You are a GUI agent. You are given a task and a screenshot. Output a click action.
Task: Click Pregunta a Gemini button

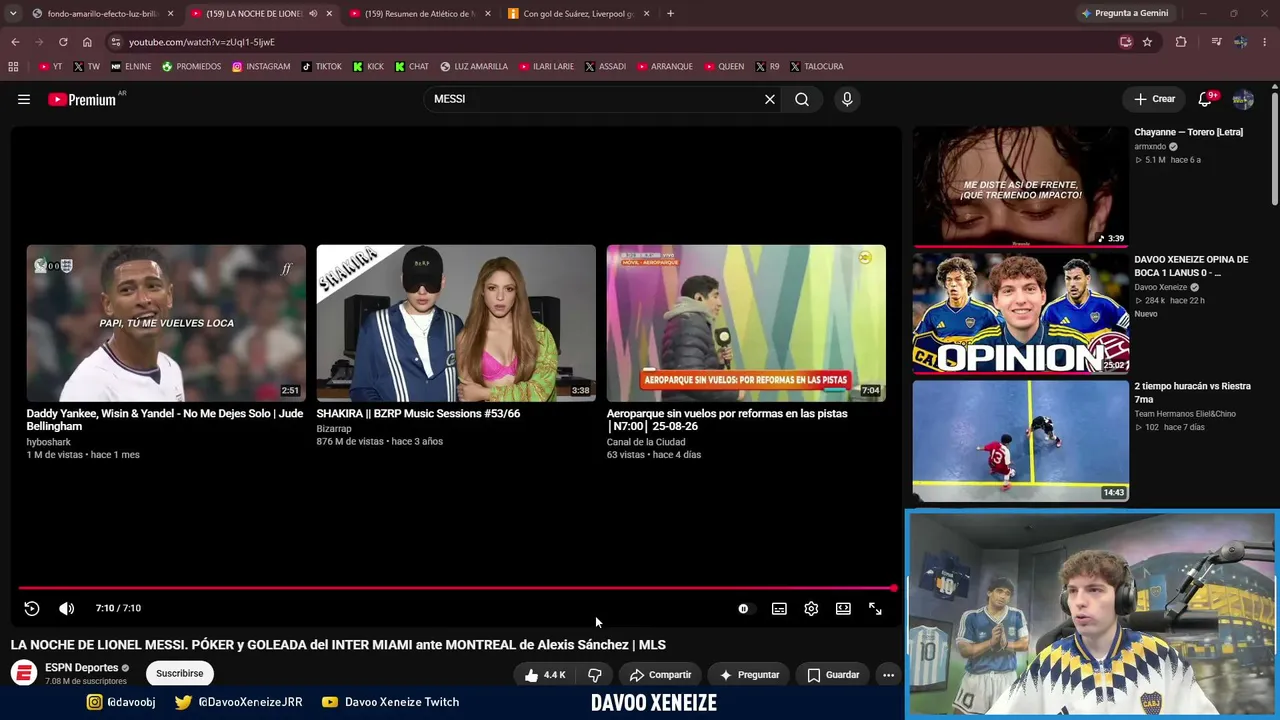coord(1125,14)
